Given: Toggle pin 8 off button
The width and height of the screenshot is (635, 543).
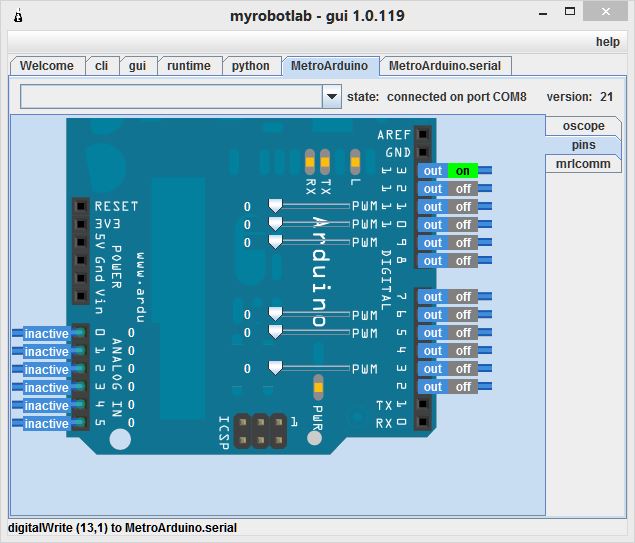Looking at the screenshot, I should tap(462, 261).
